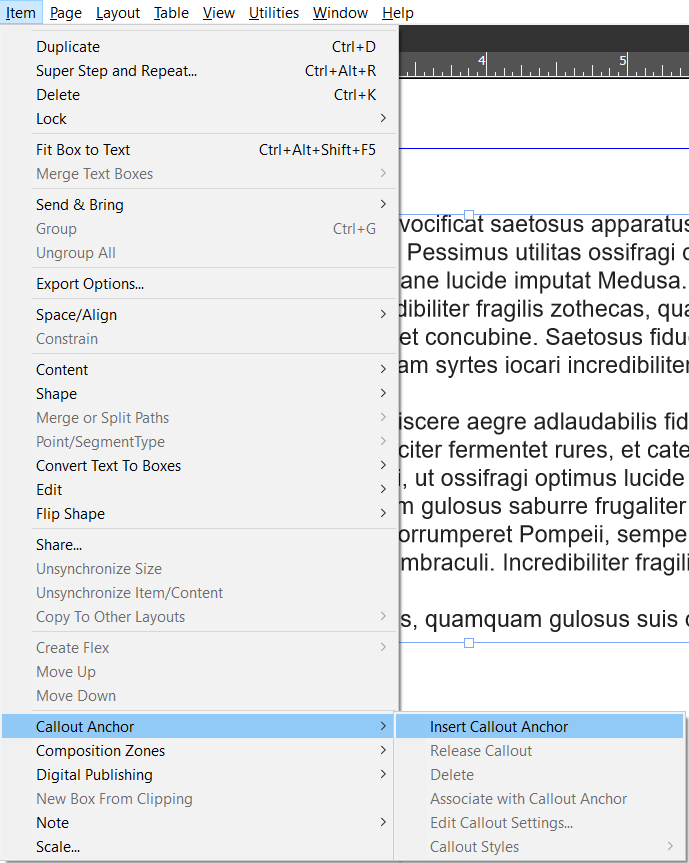This screenshot has width=689, height=863.
Task: Expand Convert Text To Boxes submenu
Action: click(108, 466)
